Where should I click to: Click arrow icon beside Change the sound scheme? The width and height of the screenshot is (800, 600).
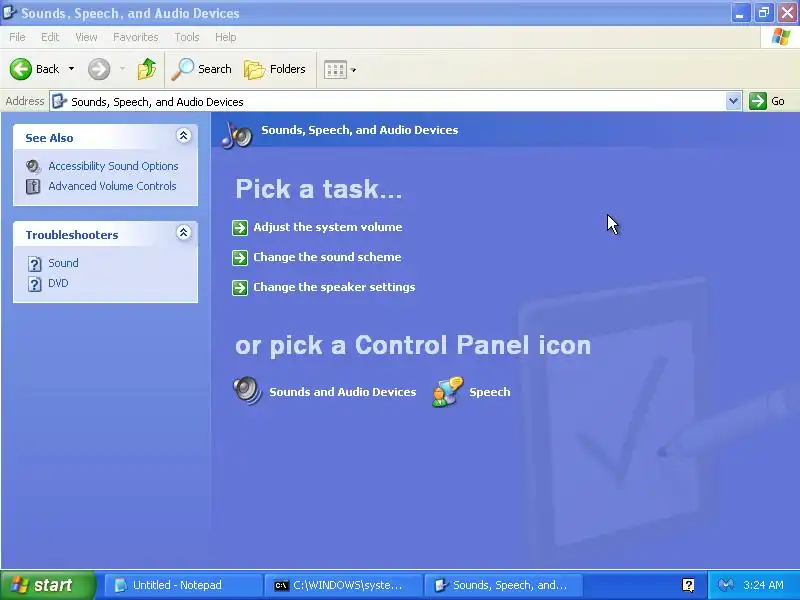[x=240, y=258]
